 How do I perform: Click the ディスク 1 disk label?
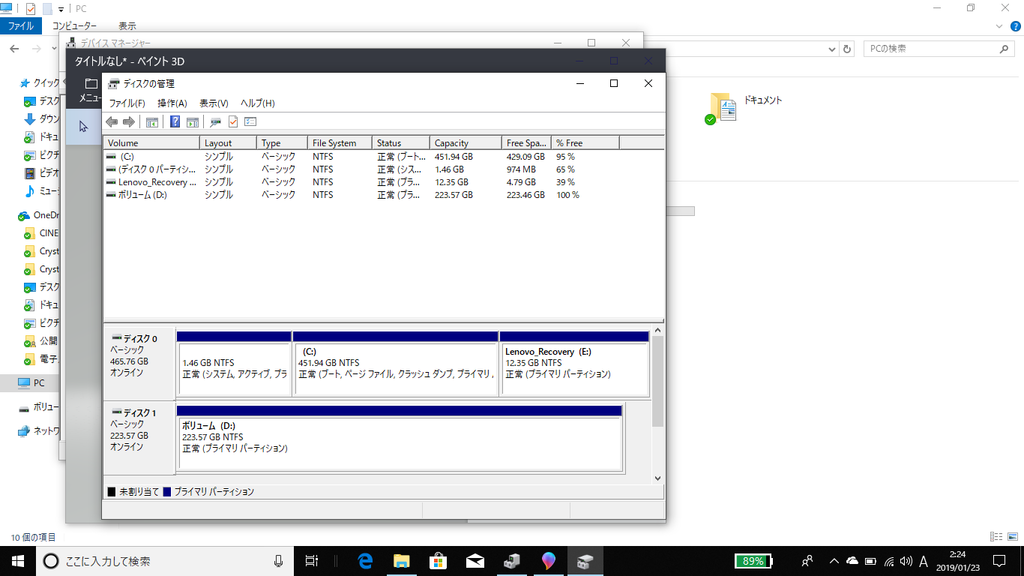pyautogui.click(x=139, y=438)
